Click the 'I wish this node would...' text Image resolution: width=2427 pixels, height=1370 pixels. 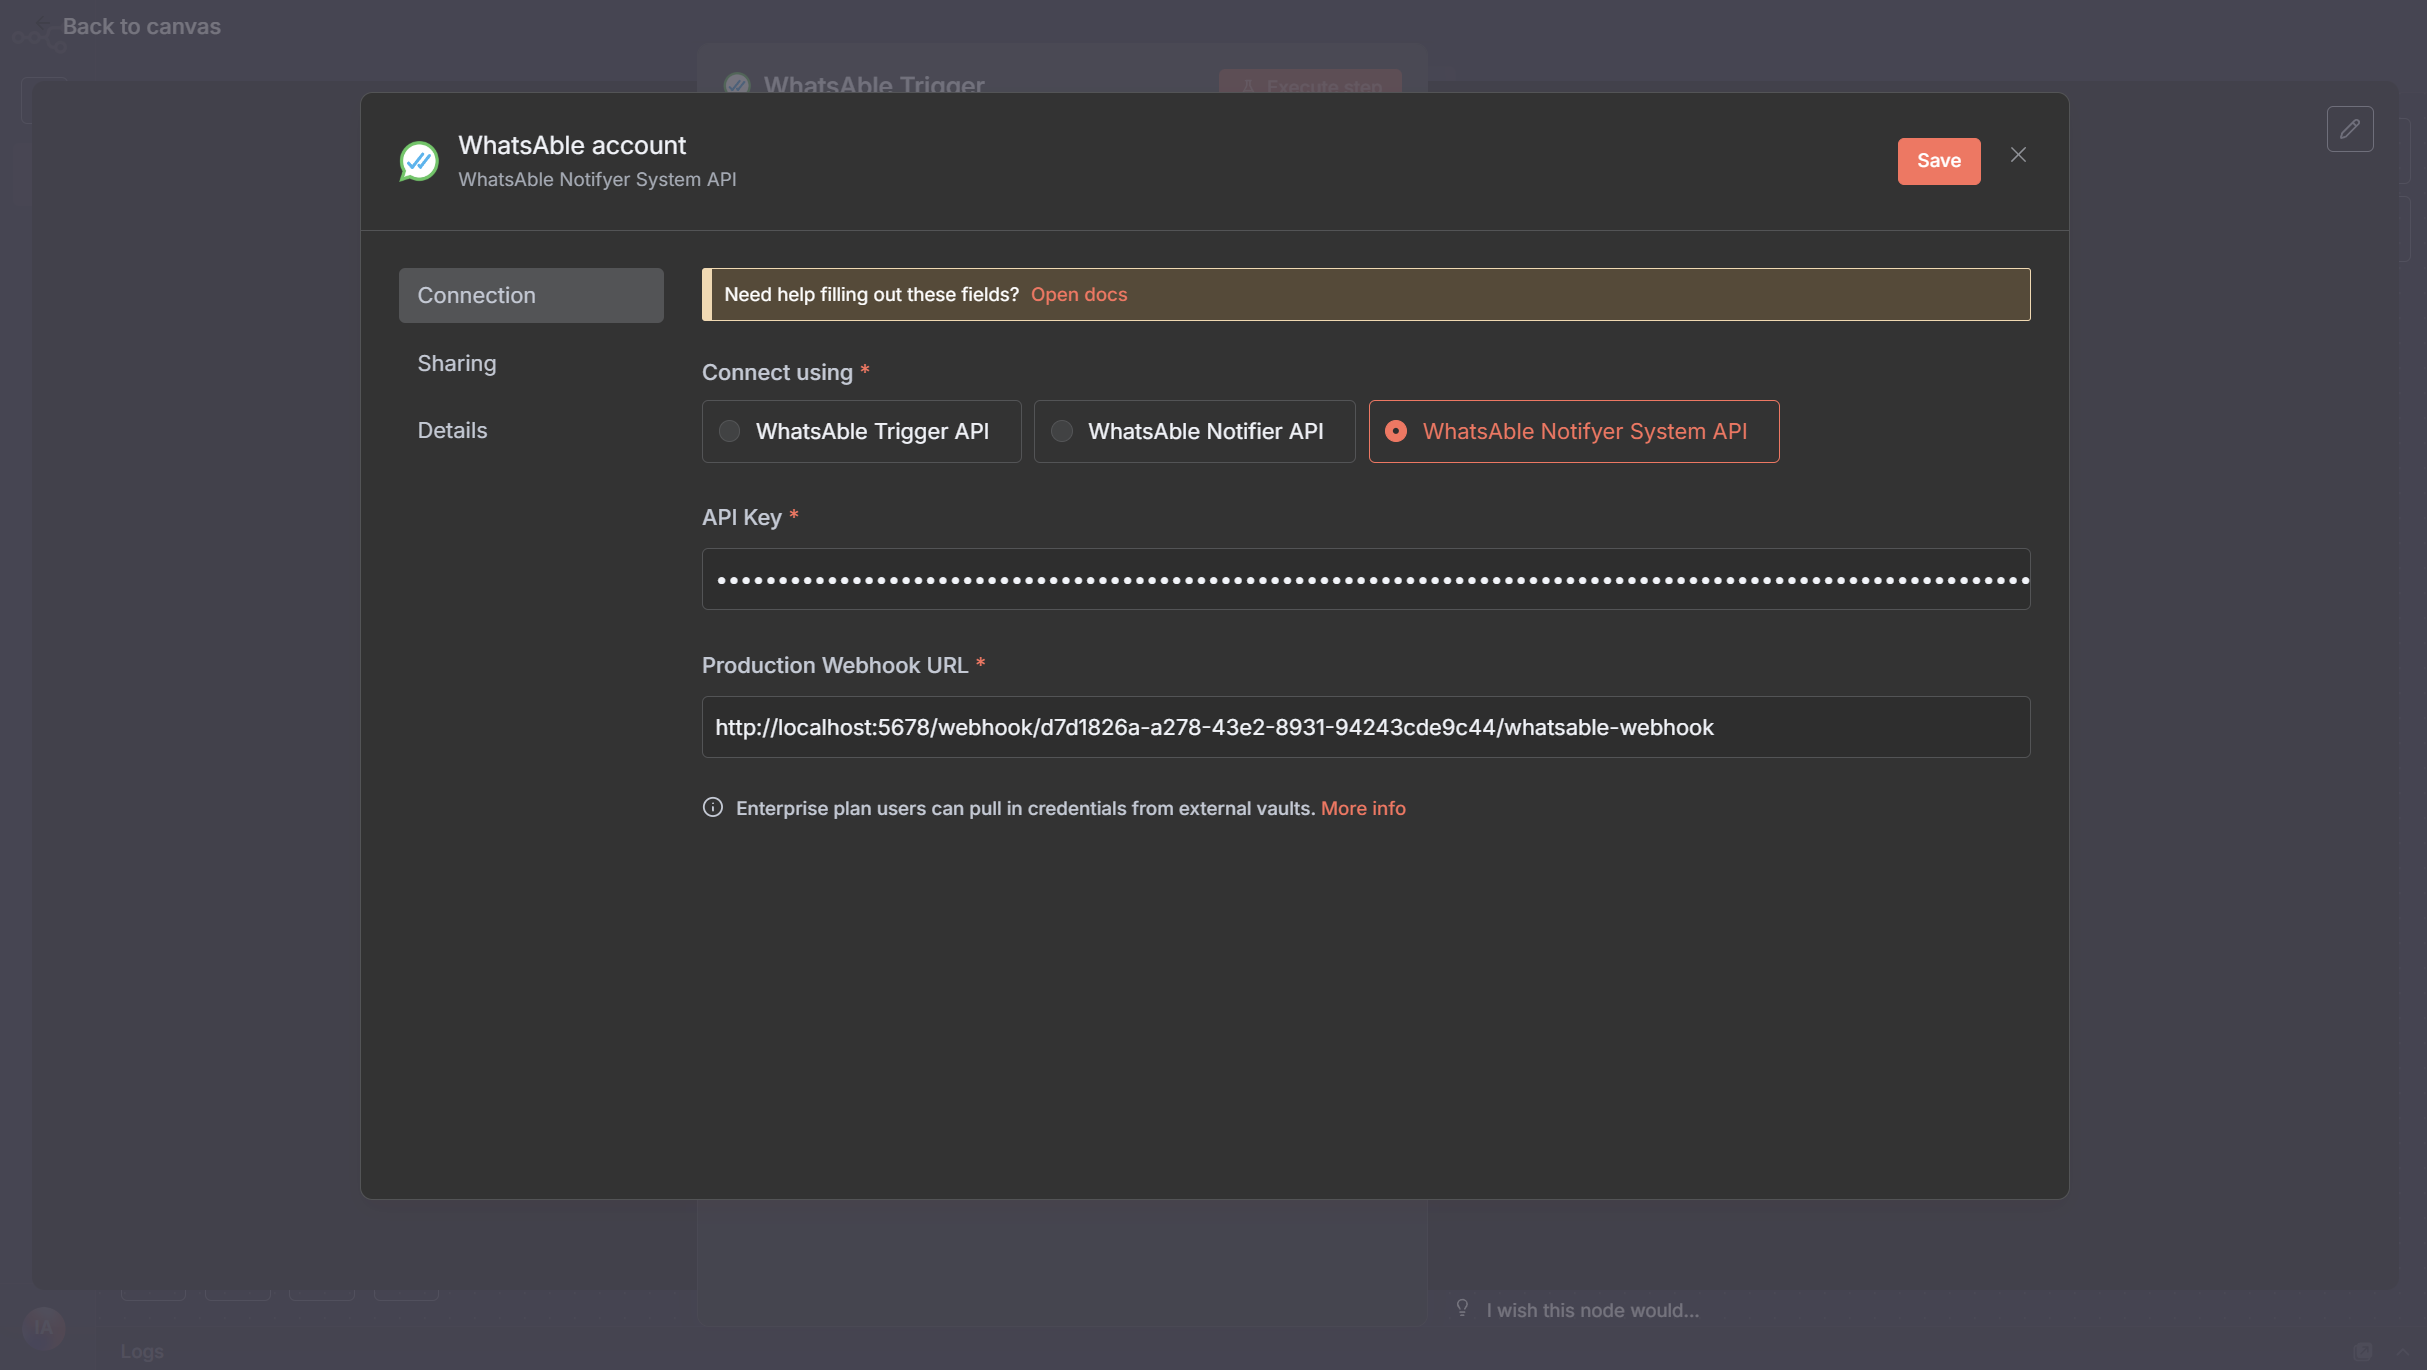[x=1592, y=1310]
